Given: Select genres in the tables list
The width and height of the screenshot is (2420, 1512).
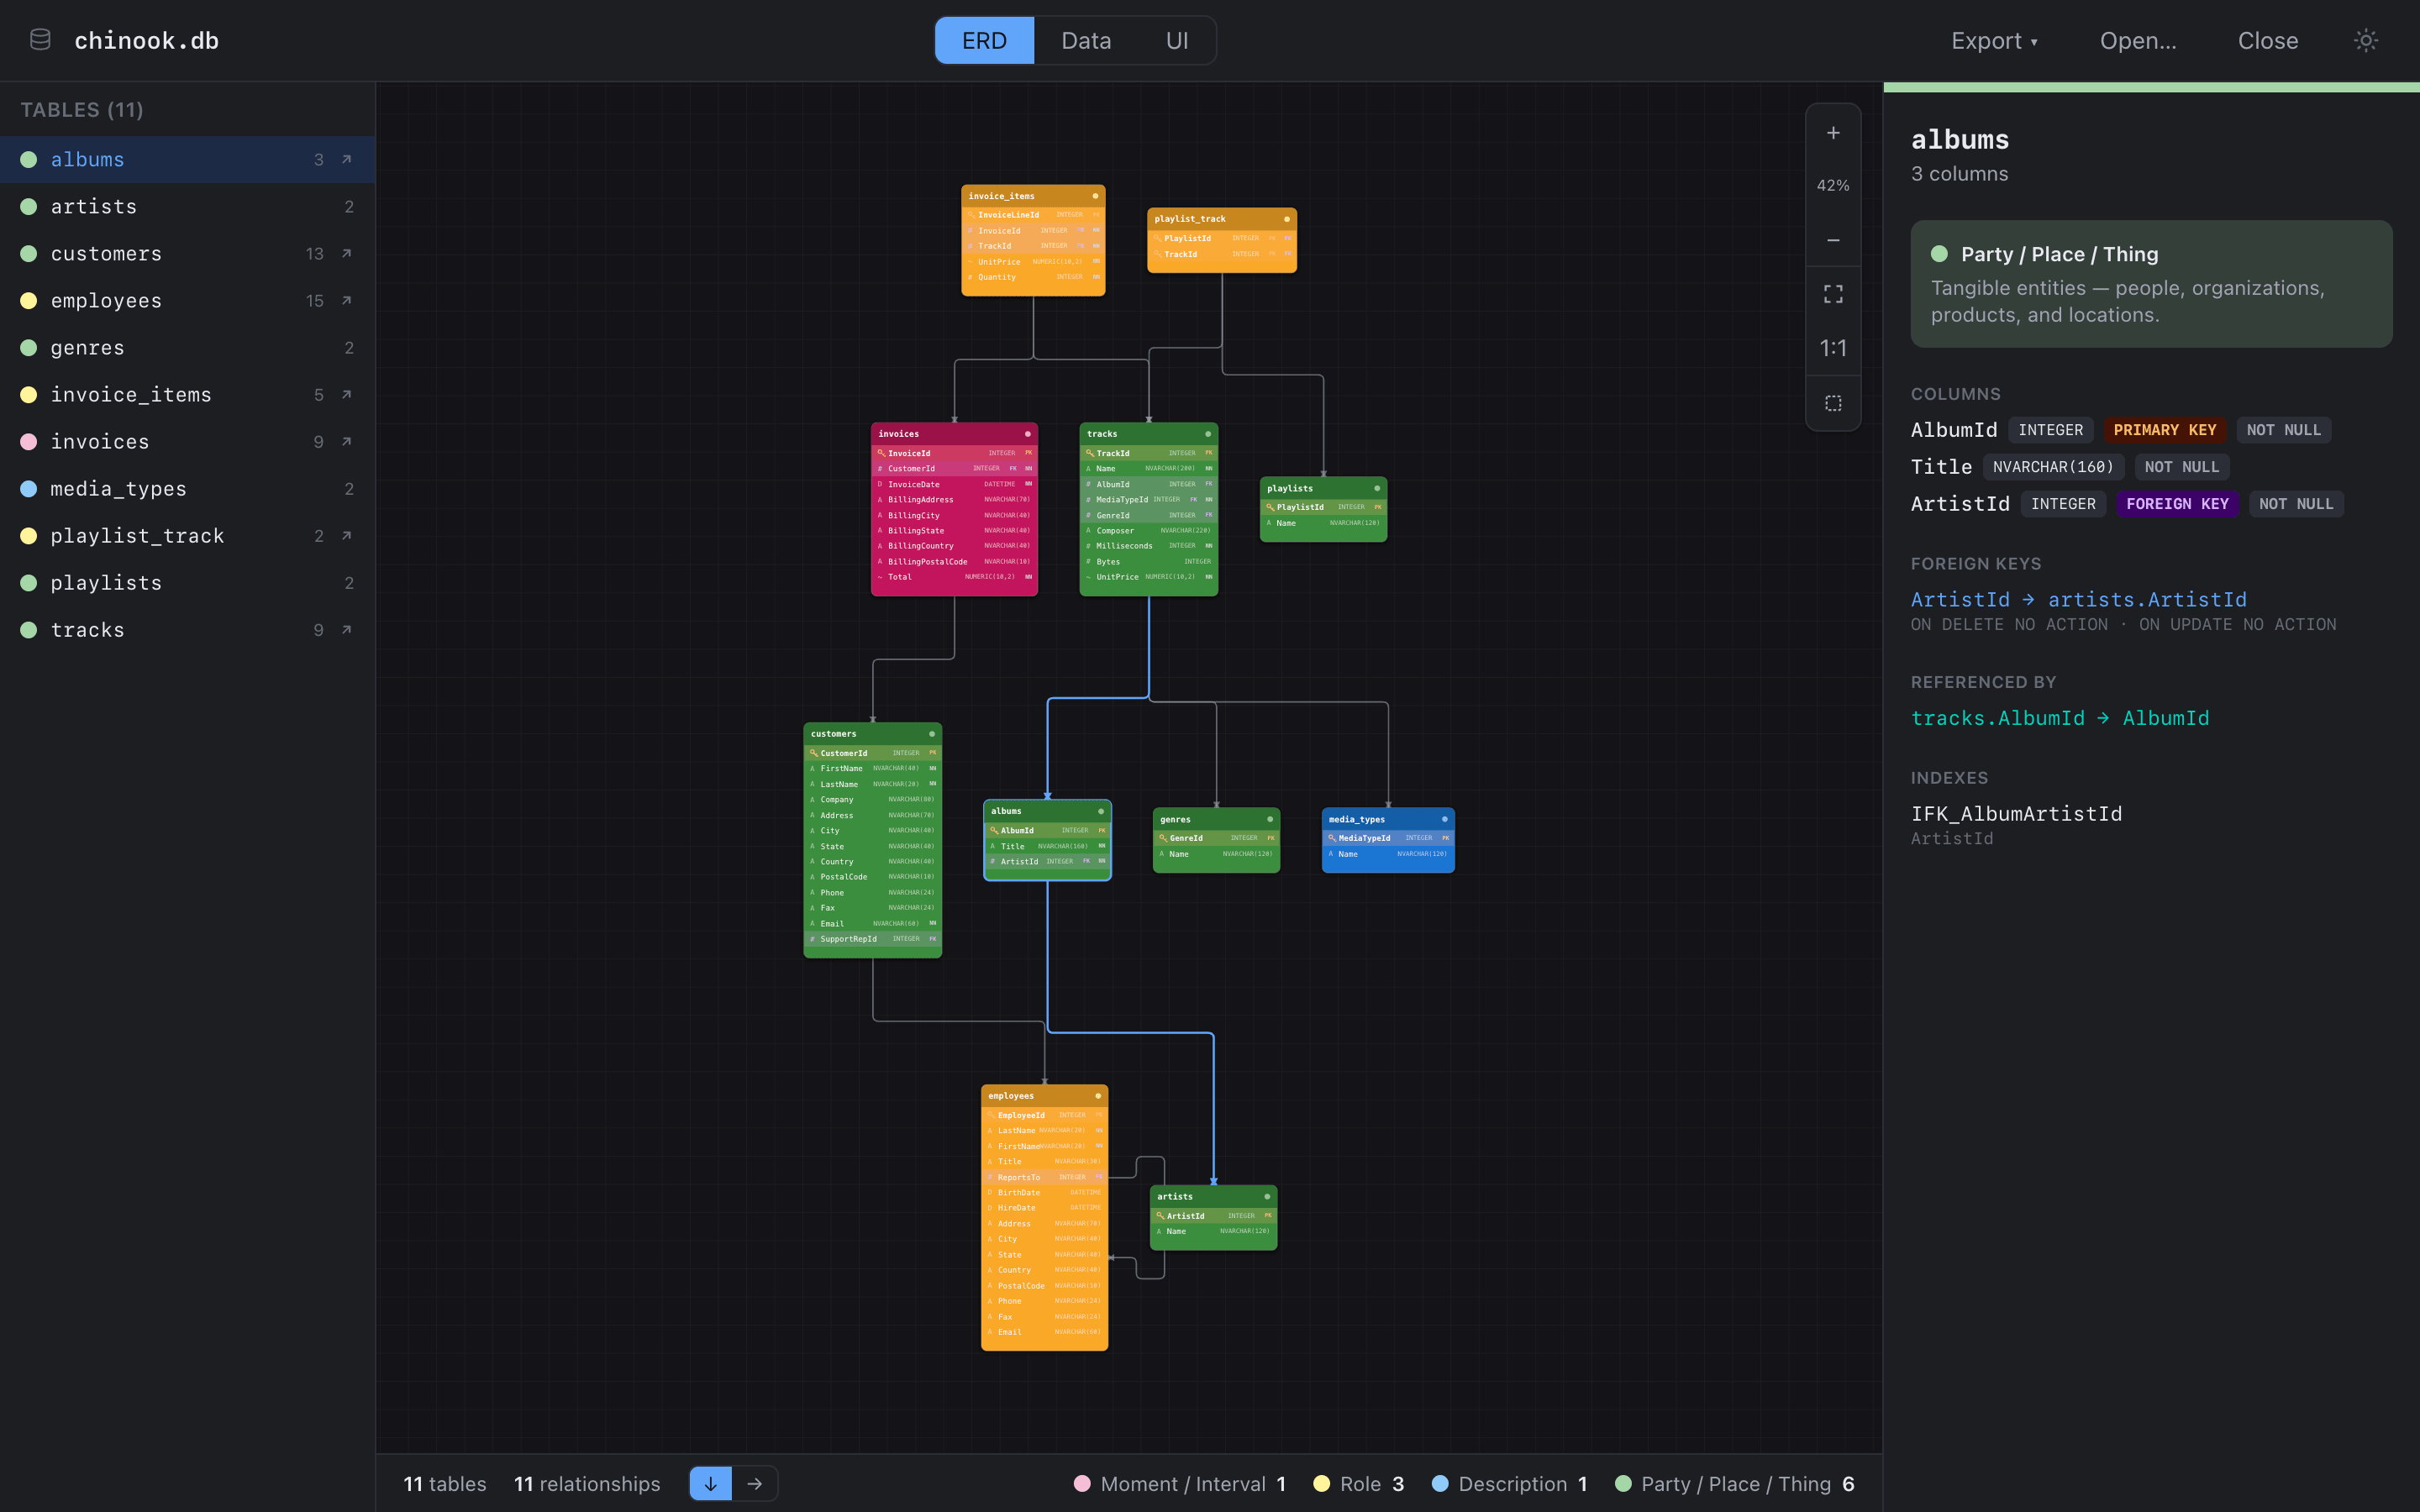Looking at the screenshot, I should (x=187, y=347).
